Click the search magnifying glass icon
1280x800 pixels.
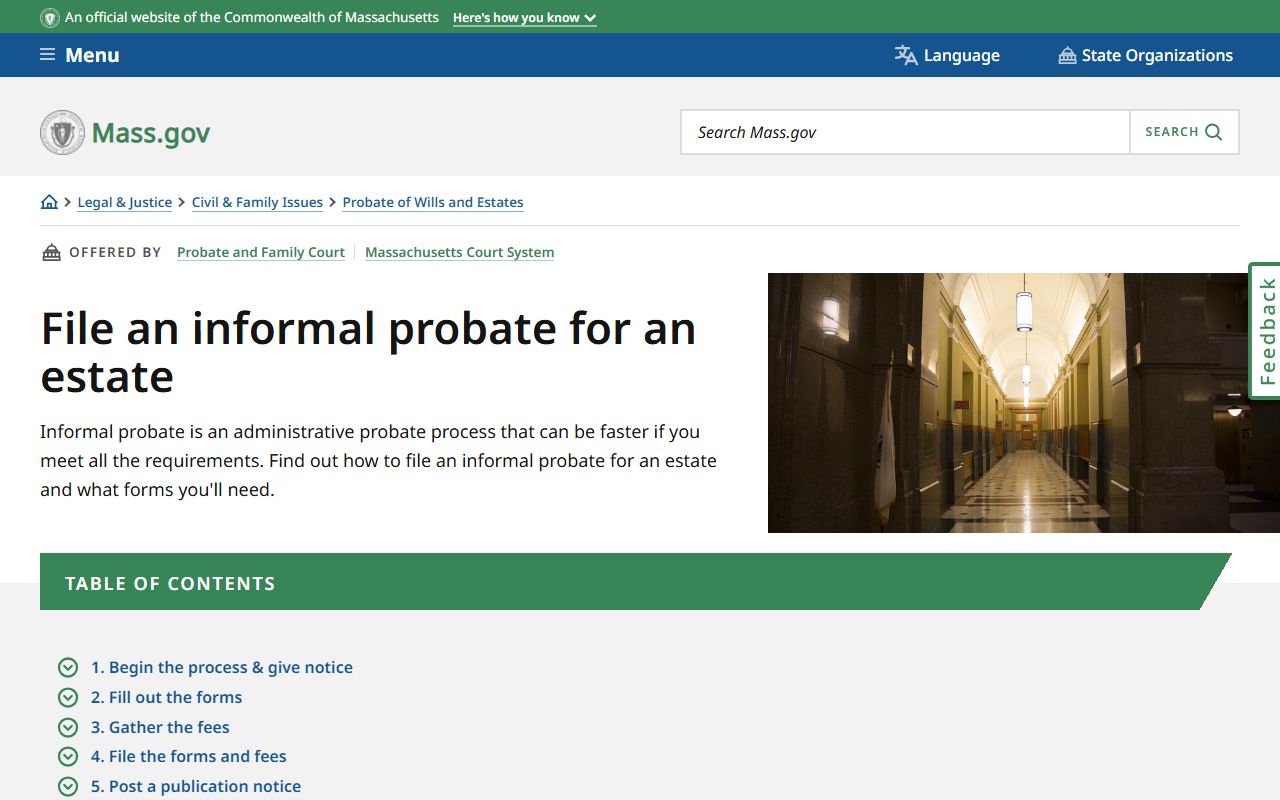1214,132
